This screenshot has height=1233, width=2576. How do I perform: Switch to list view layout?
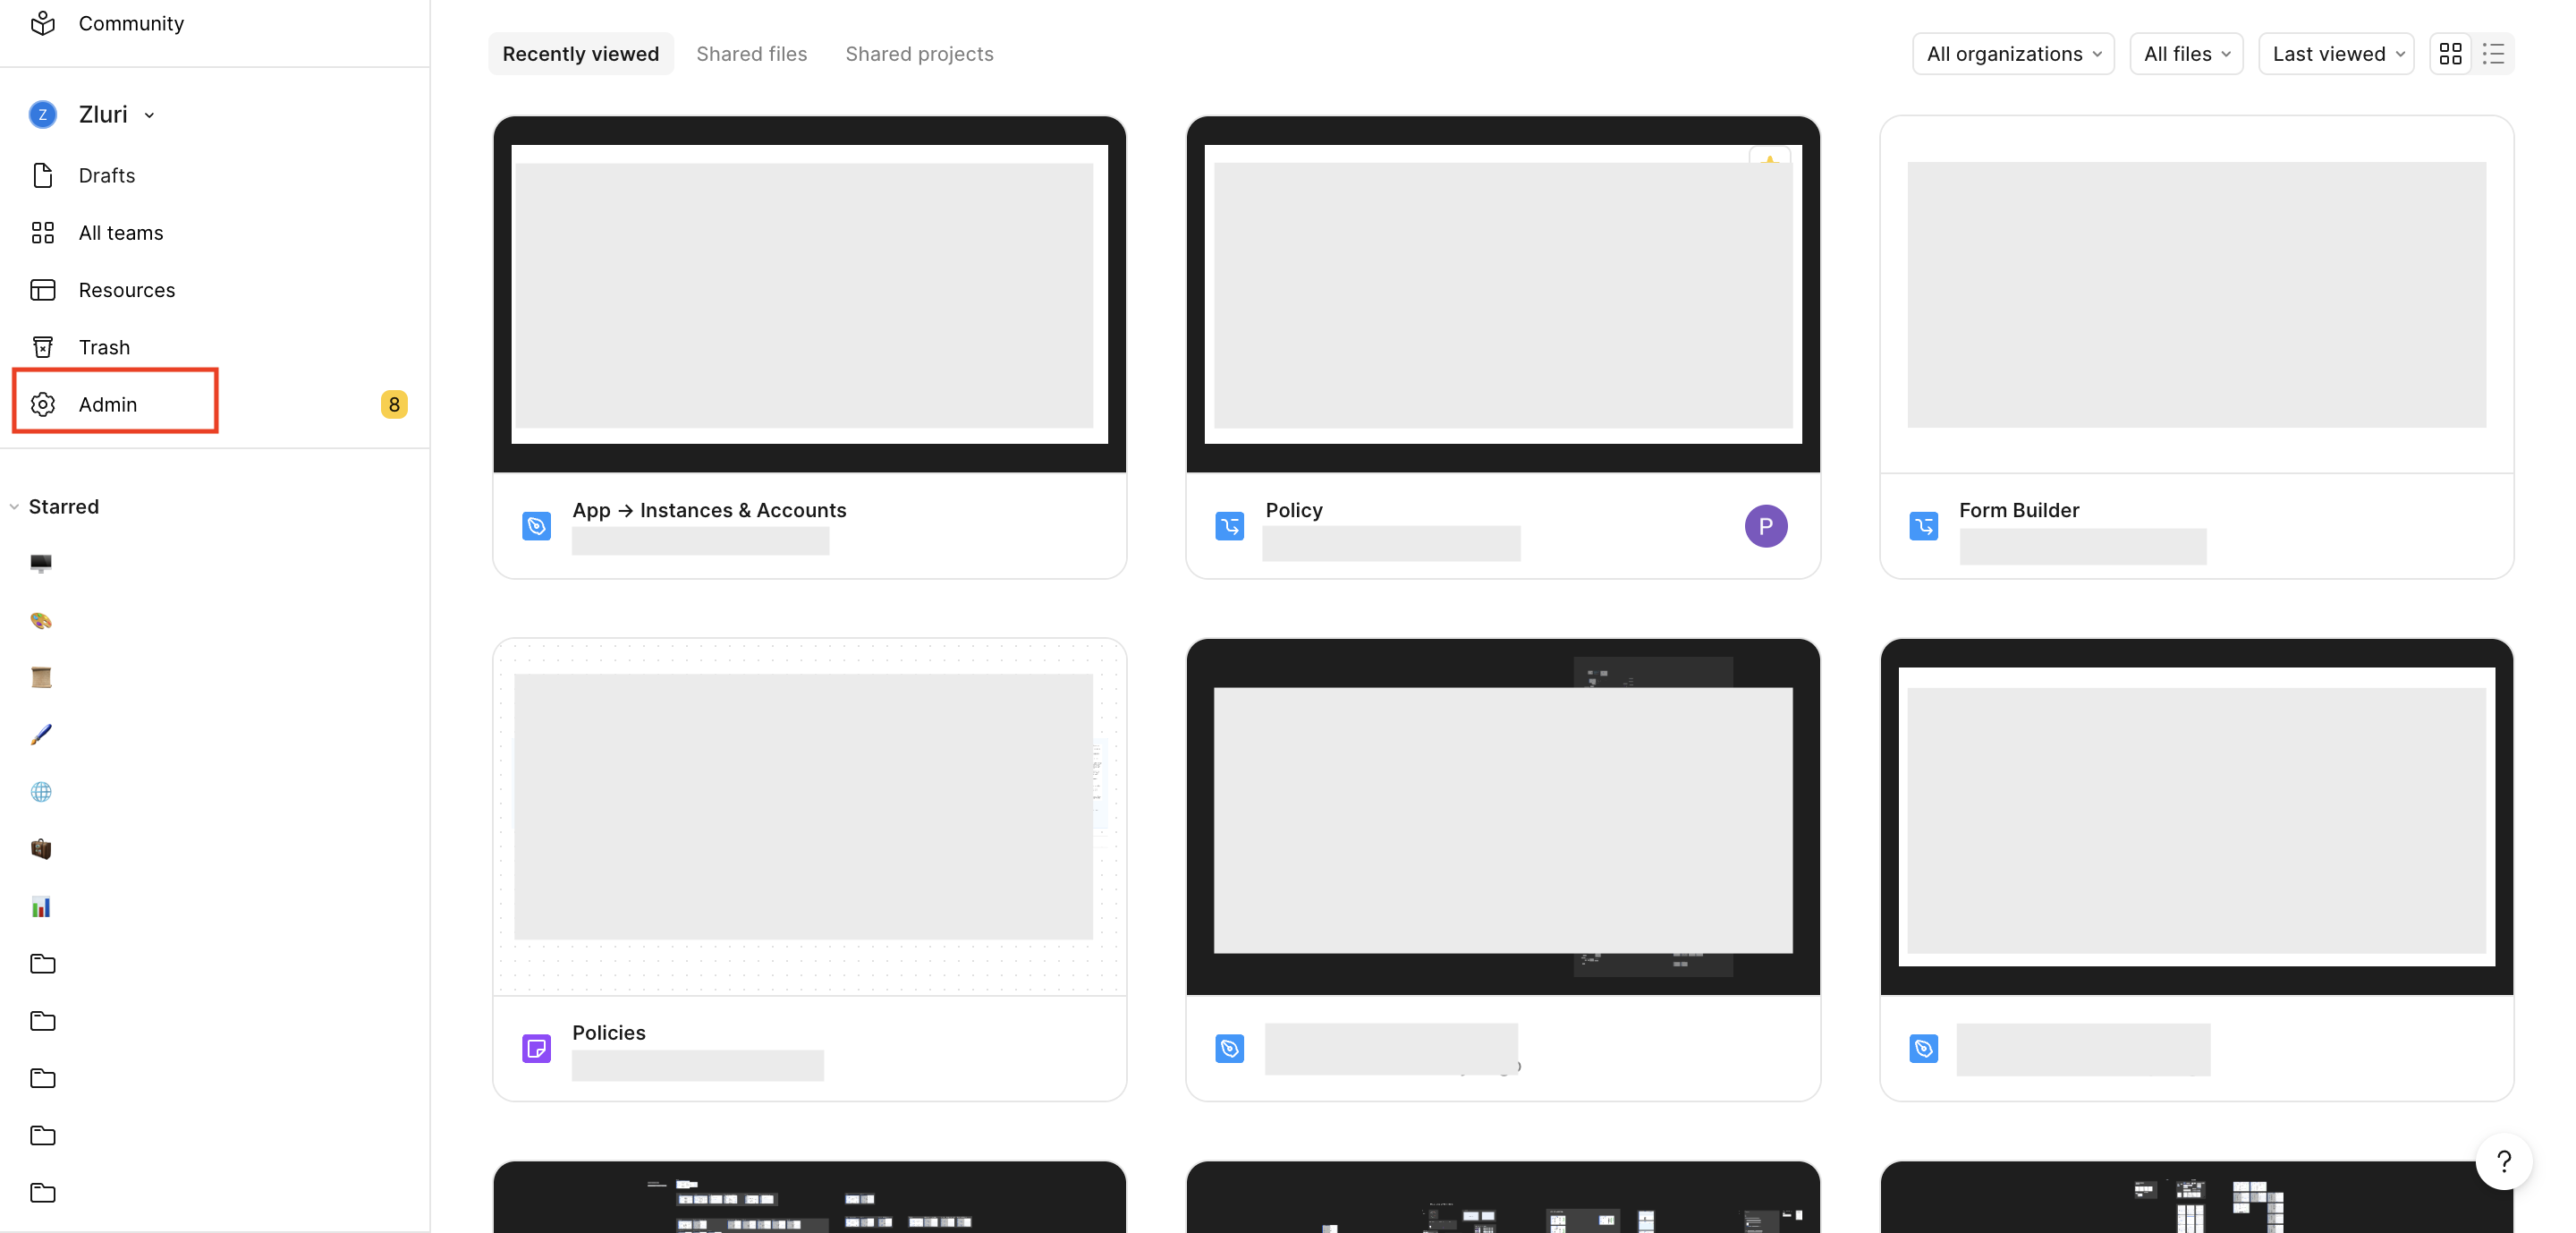[x=2493, y=53]
